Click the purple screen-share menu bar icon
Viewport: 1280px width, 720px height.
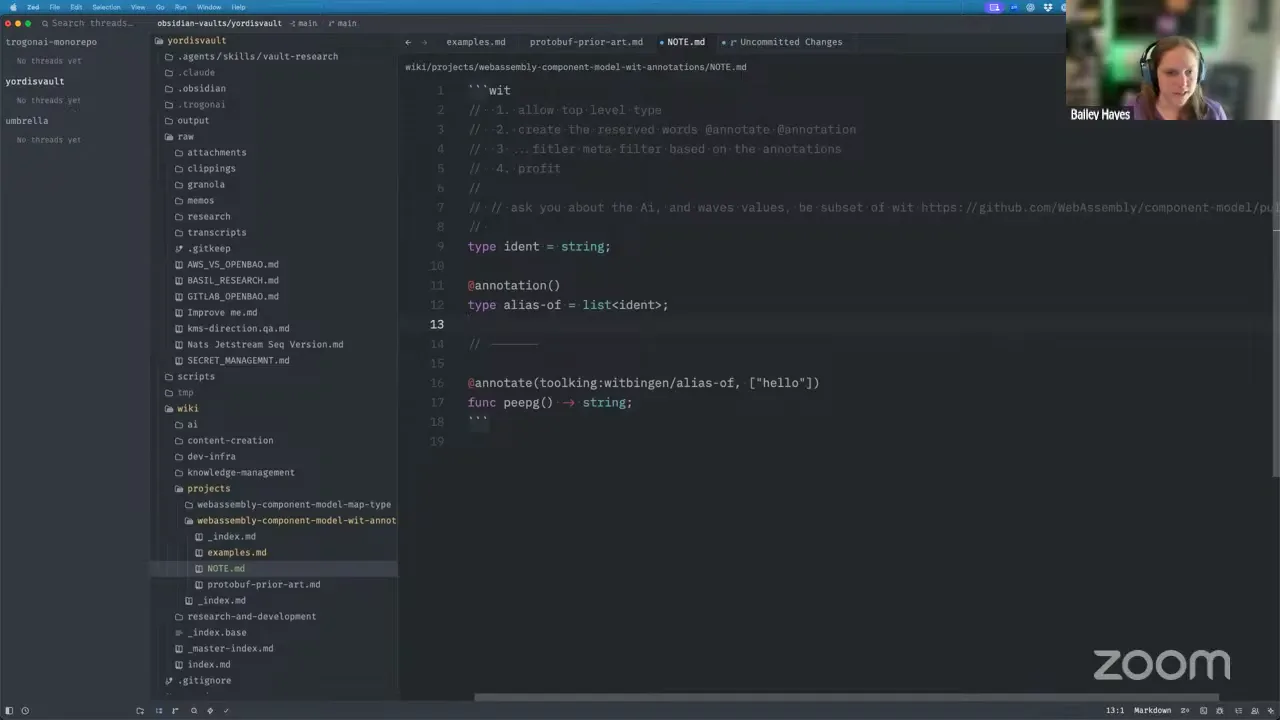[x=994, y=7]
